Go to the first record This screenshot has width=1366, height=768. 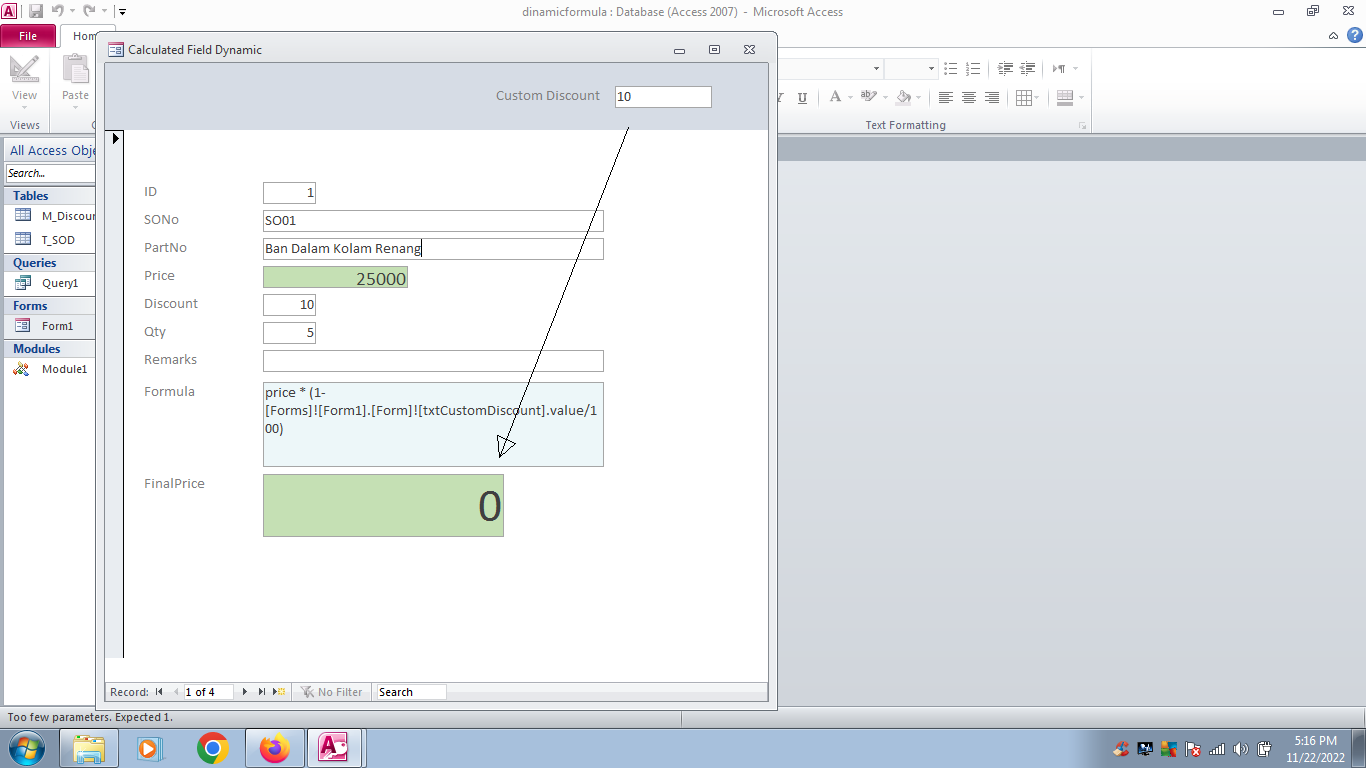pos(159,692)
